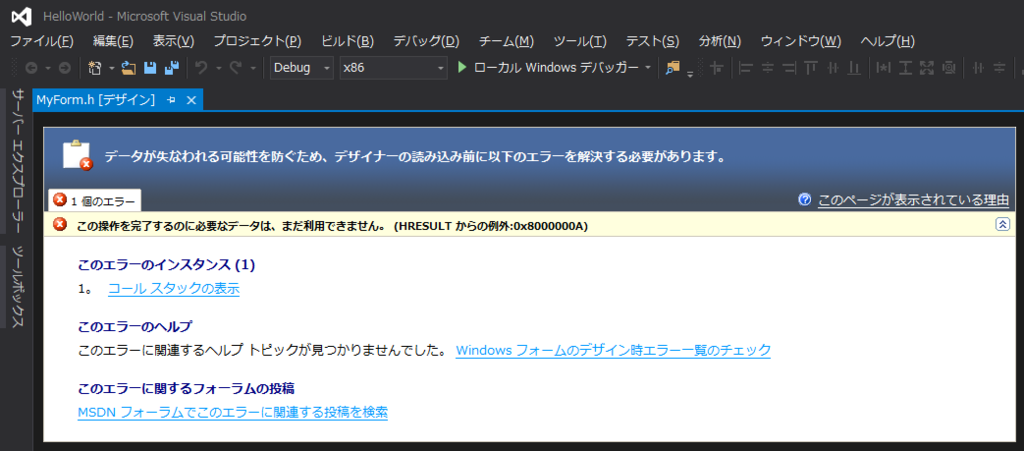Click the コール スタックの表示 link
1024x451 pixels.
click(x=174, y=288)
